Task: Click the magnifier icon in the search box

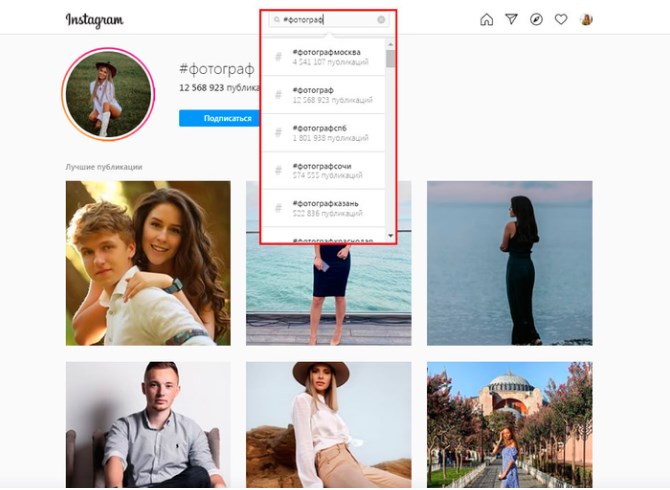Action: 277,19
